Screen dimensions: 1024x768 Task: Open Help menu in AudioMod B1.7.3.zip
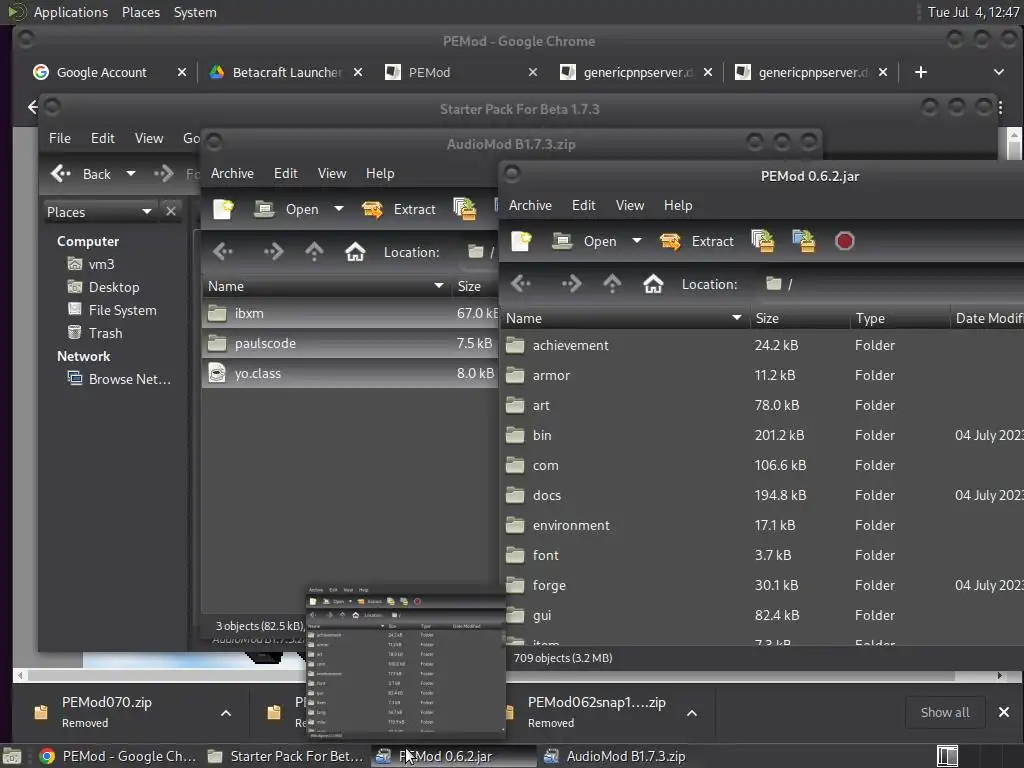[x=380, y=173]
